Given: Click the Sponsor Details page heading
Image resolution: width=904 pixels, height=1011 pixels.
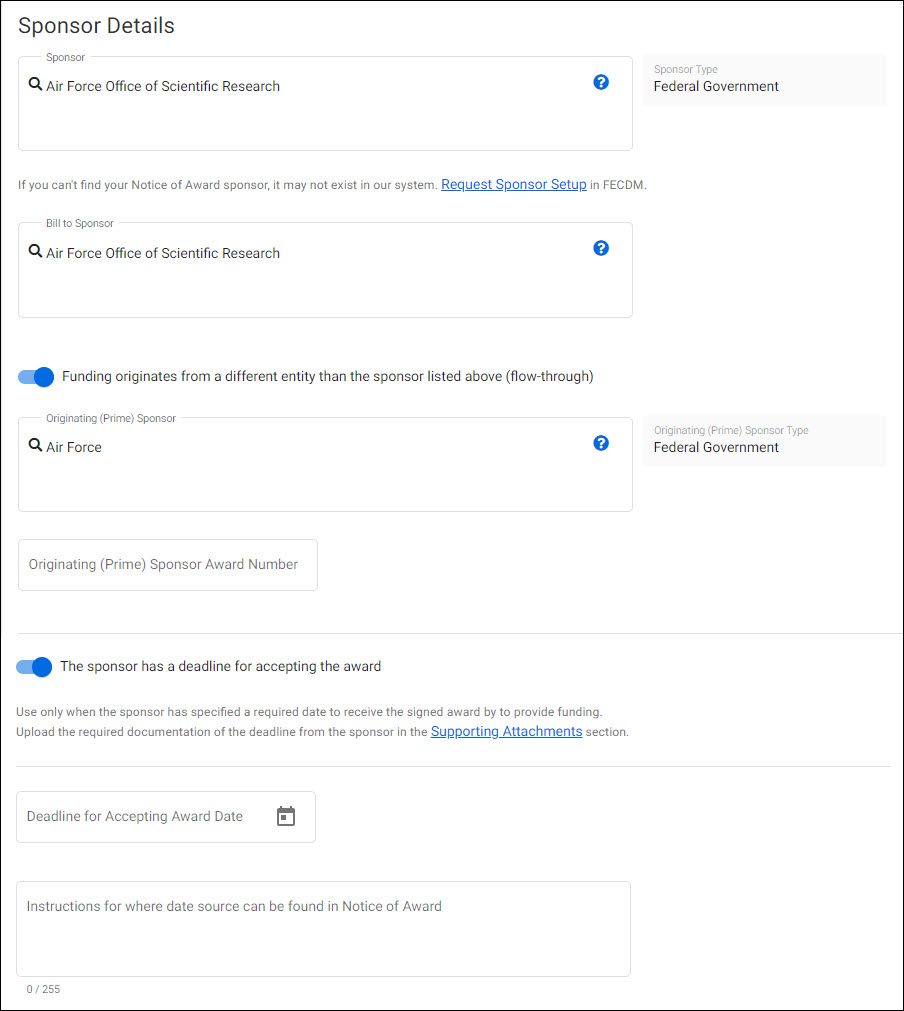Looking at the screenshot, I should (95, 26).
